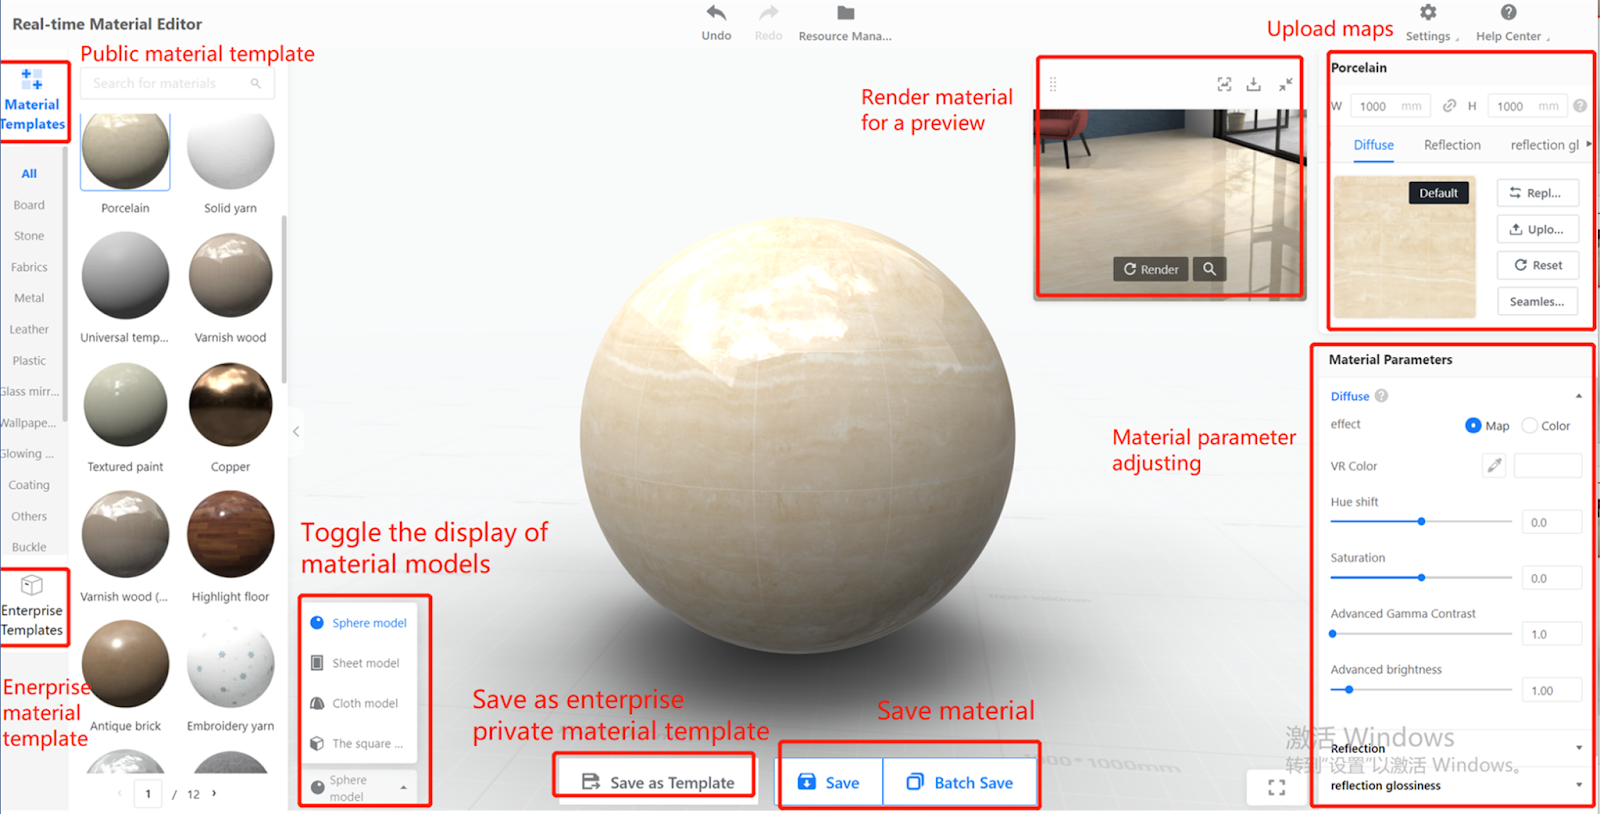The width and height of the screenshot is (1600, 814).
Task: Select the Map effect radio button
Action: click(1473, 425)
